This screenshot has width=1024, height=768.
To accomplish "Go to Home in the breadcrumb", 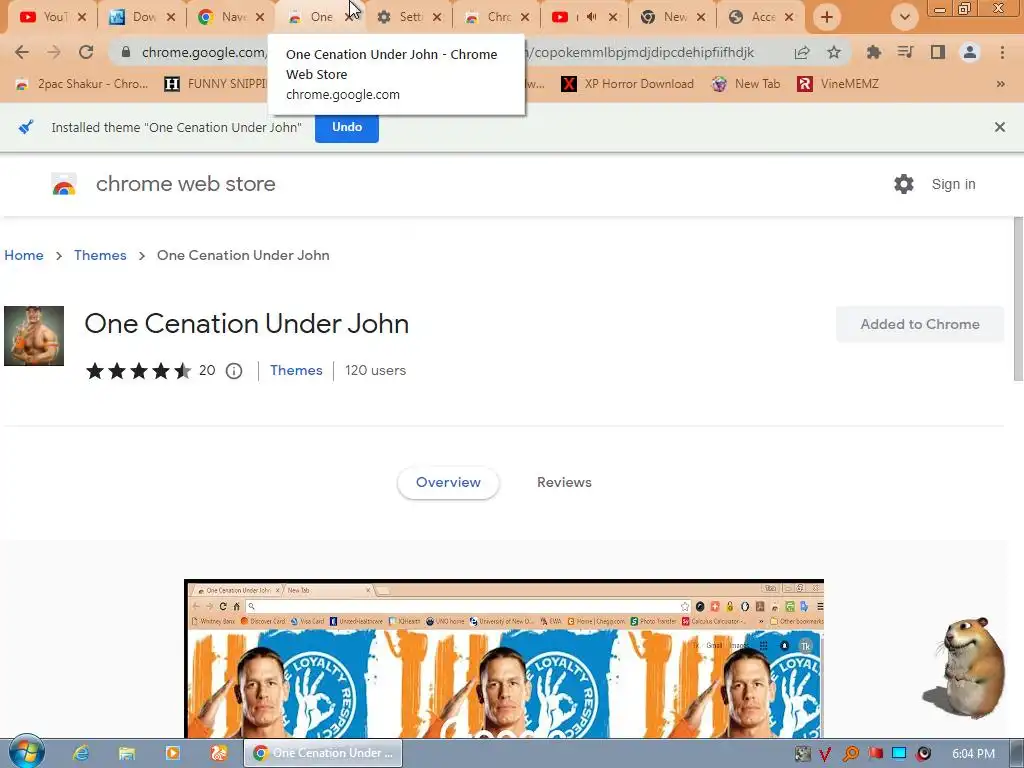I will click(x=24, y=255).
